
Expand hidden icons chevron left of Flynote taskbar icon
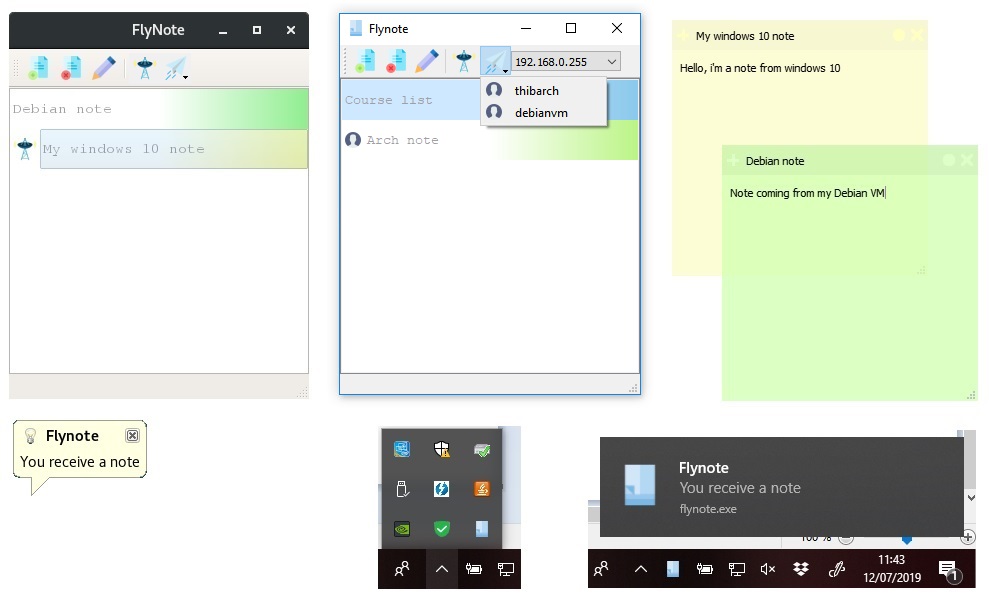(x=641, y=569)
